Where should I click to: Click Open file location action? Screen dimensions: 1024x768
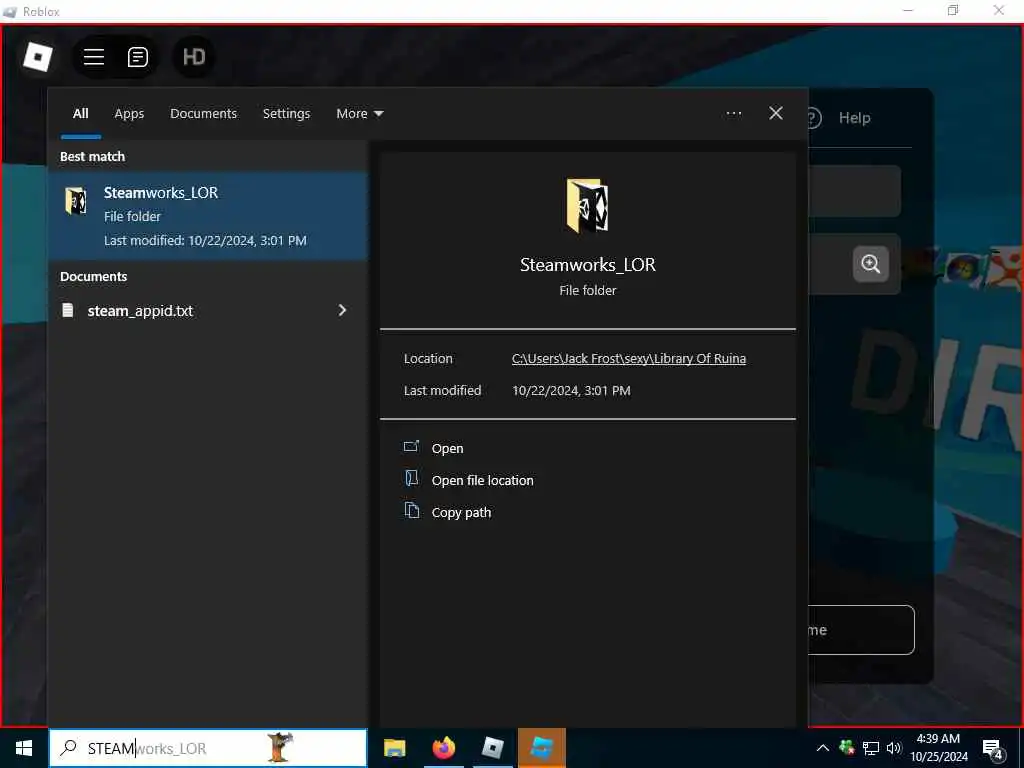483,481
